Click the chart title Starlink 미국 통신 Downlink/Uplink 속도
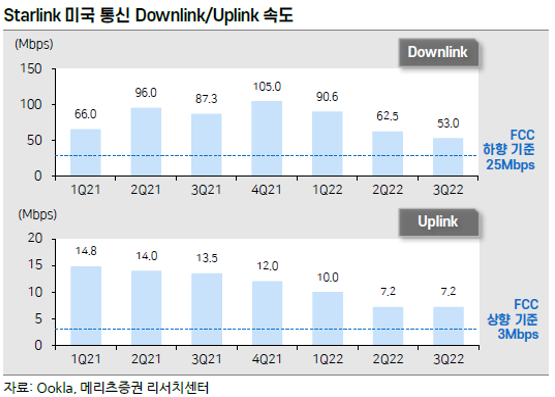 [x=149, y=15]
